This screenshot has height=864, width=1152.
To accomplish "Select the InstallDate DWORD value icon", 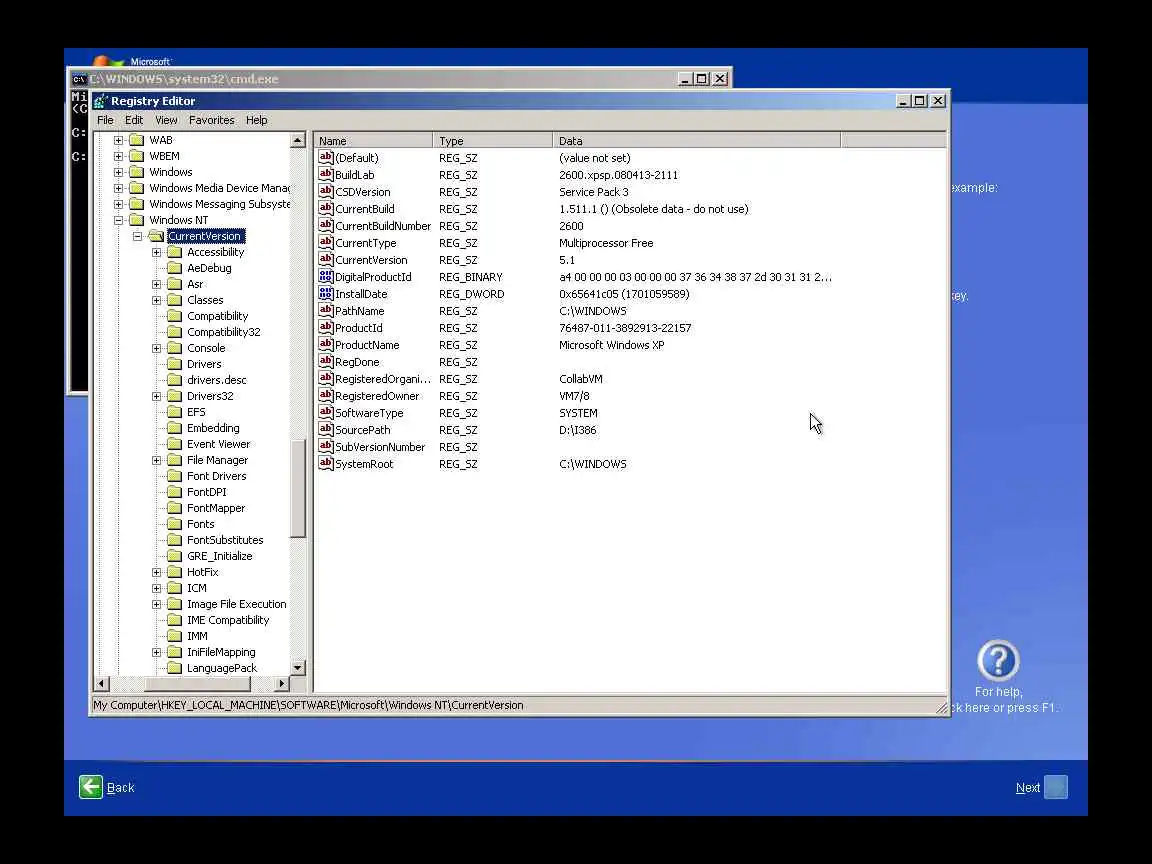I will point(325,293).
